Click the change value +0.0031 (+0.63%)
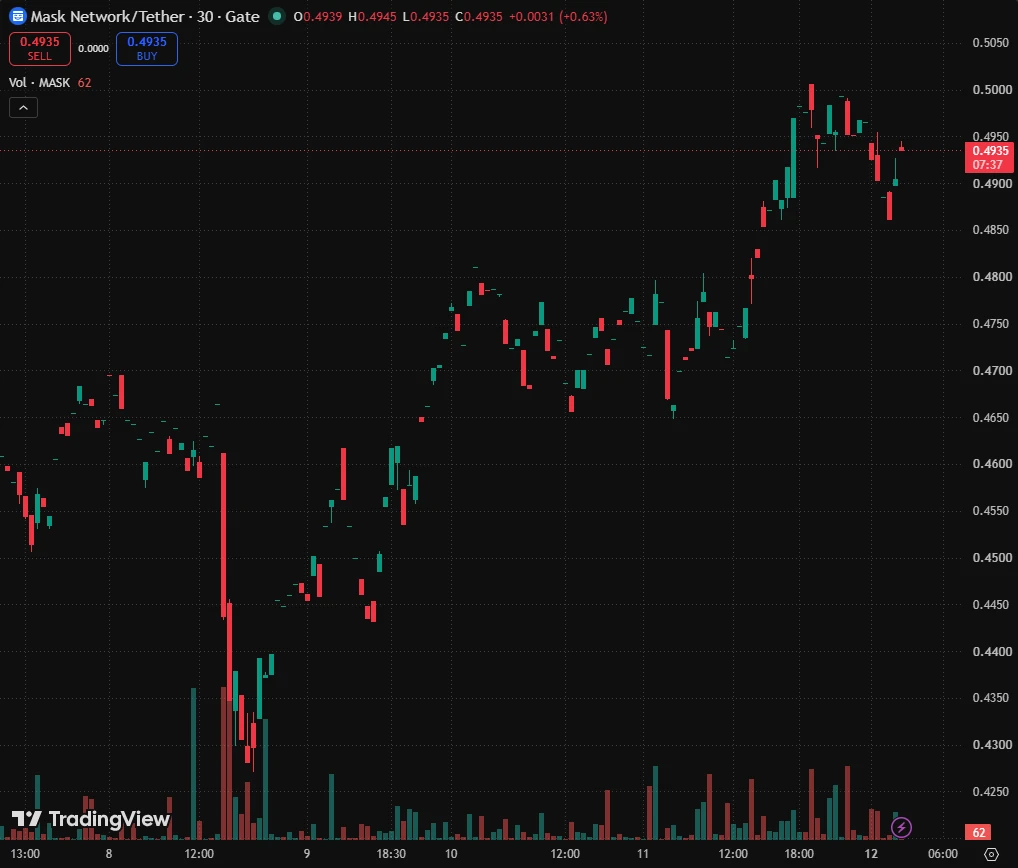 tap(558, 17)
